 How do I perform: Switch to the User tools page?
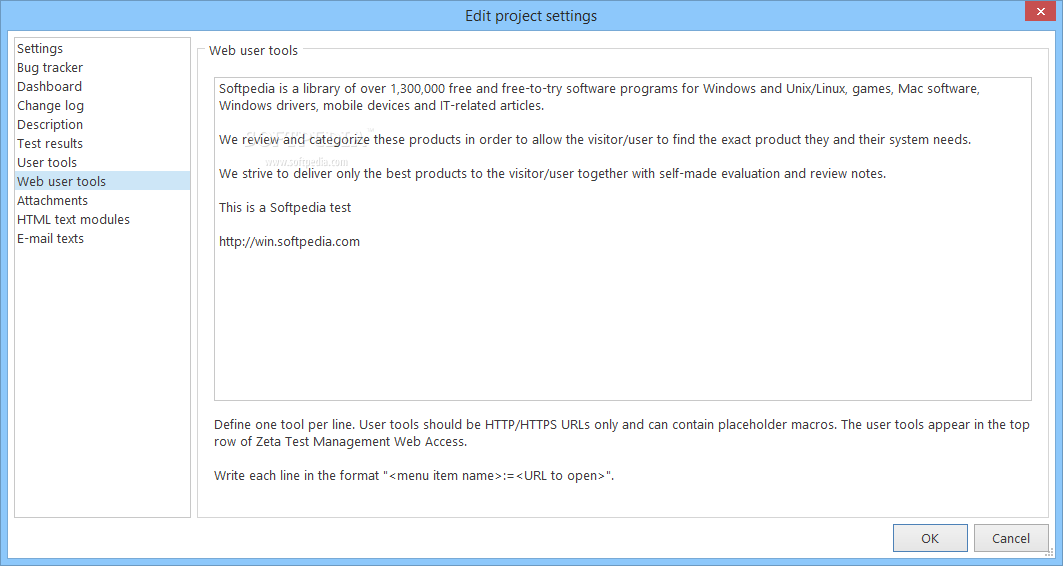click(x=102, y=163)
